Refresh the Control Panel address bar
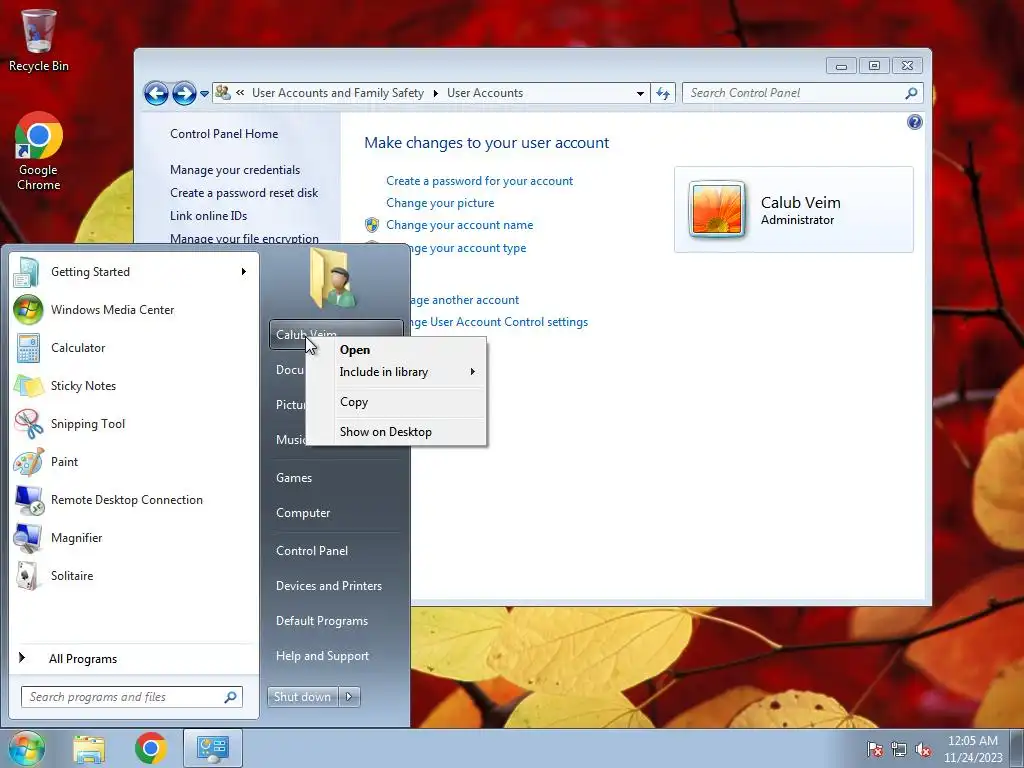Image resolution: width=1024 pixels, height=768 pixels. click(663, 93)
